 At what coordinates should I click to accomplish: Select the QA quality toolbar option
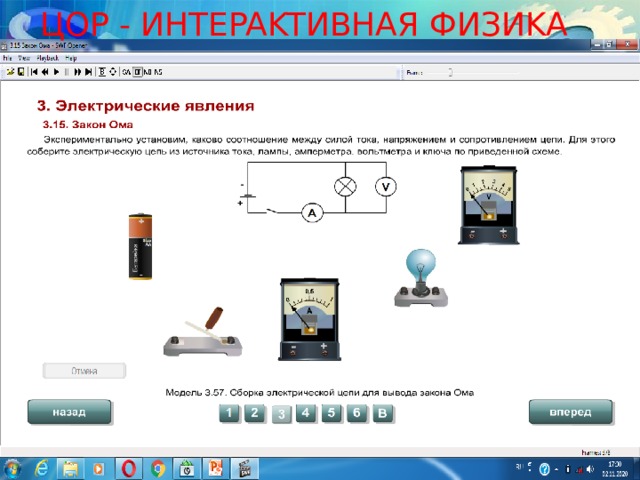point(127,72)
